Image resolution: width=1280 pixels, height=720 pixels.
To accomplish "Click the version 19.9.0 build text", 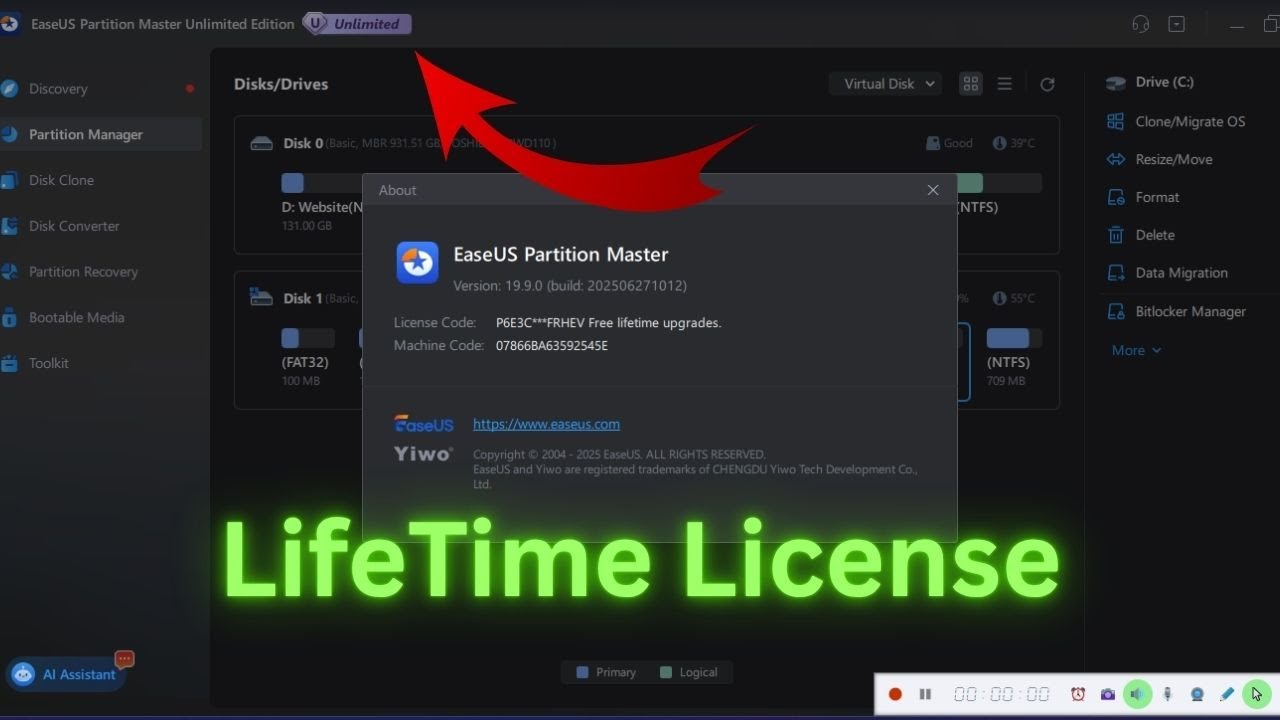I will [570, 286].
